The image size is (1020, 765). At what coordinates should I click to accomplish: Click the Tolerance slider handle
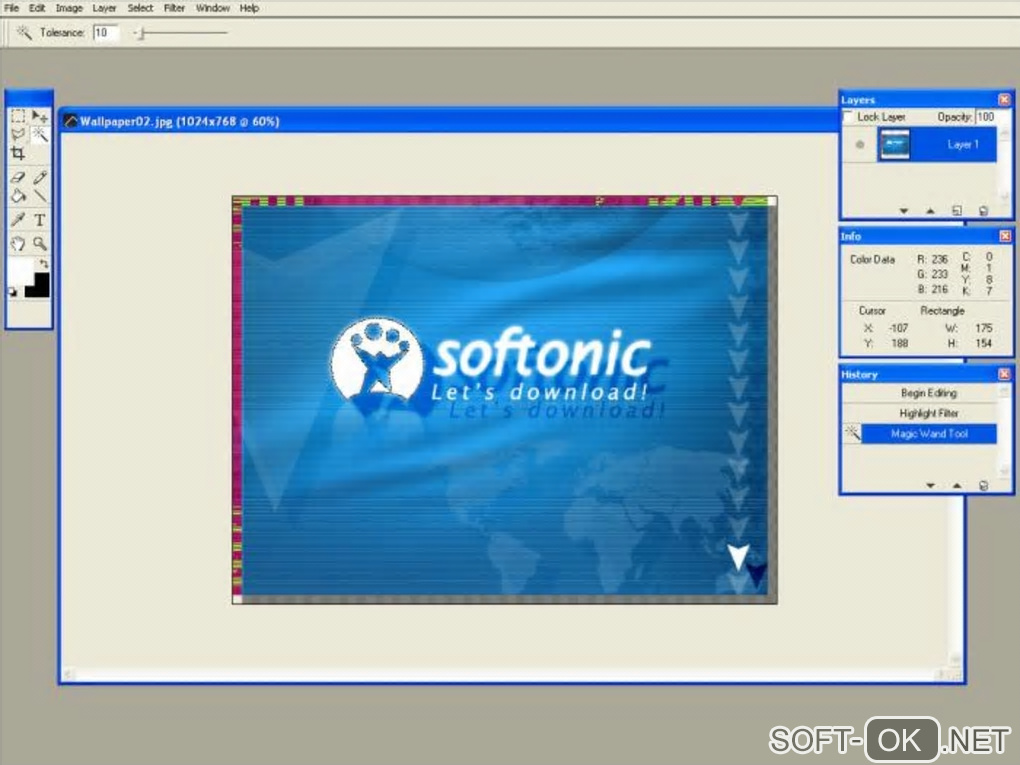click(141, 33)
